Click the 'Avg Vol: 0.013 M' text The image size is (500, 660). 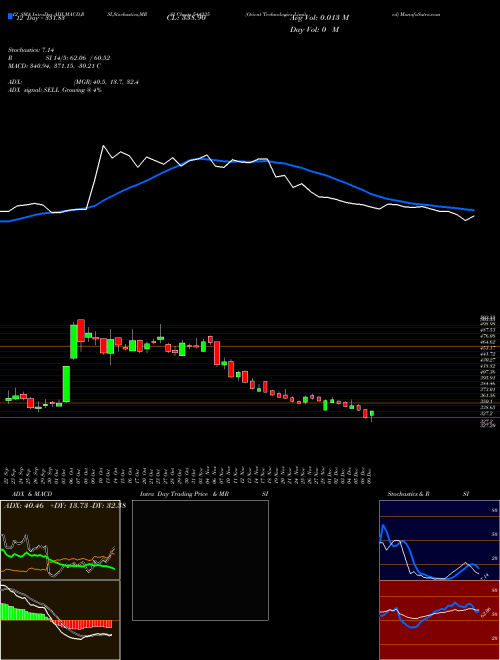pyautogui.click(x=319, y=18)
